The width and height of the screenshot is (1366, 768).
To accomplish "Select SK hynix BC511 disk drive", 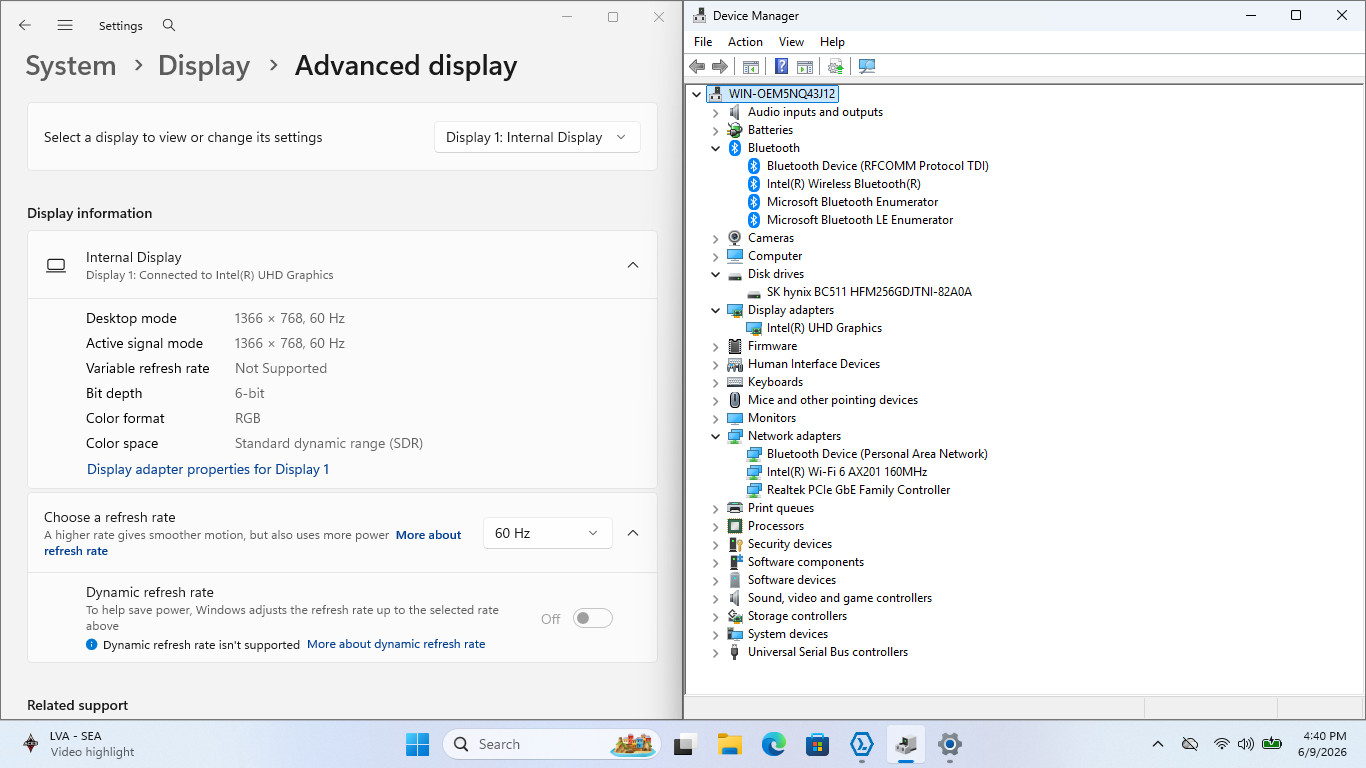I will click(869, 292).
